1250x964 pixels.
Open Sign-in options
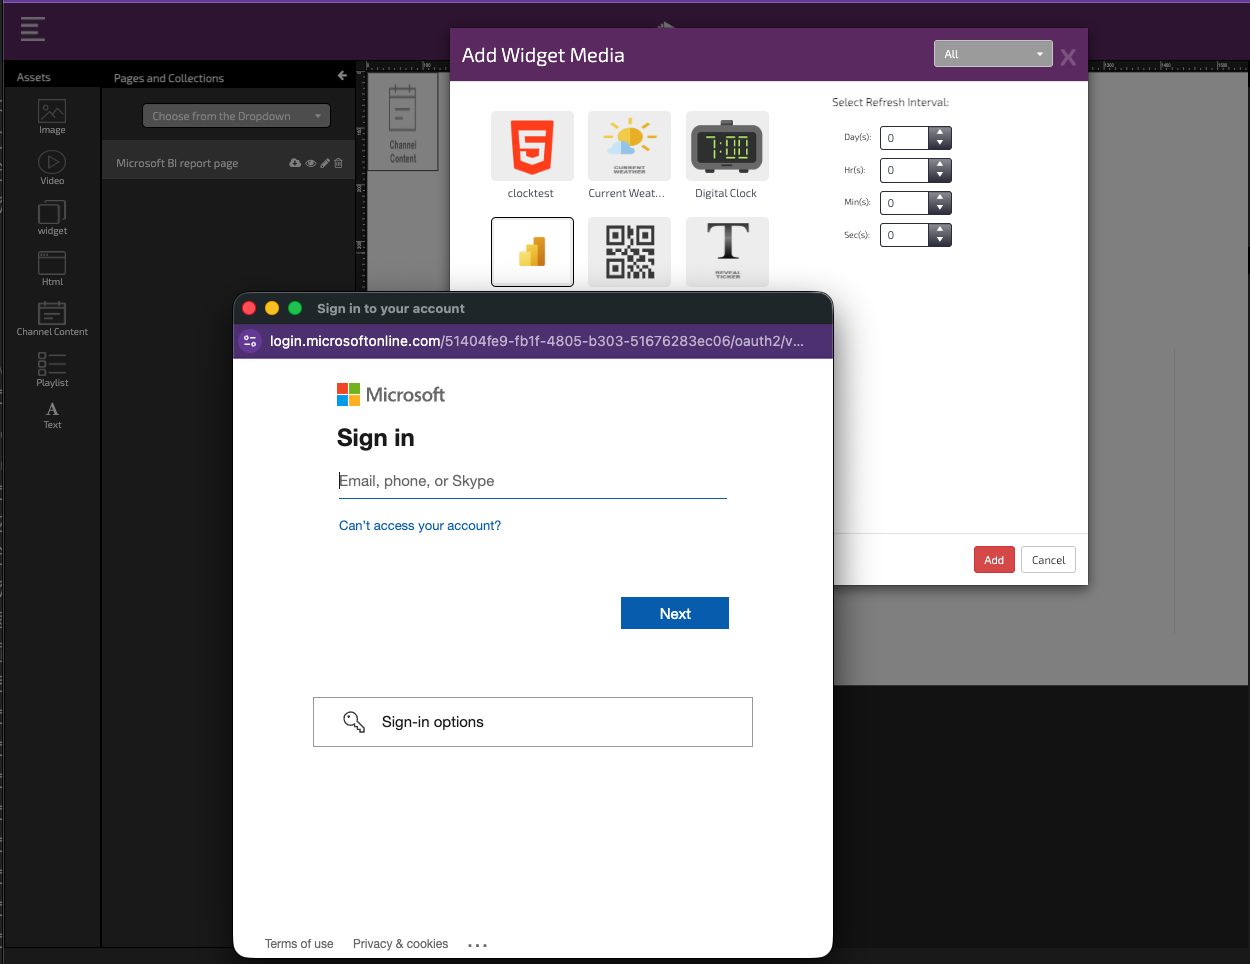(x=533, y=722)
